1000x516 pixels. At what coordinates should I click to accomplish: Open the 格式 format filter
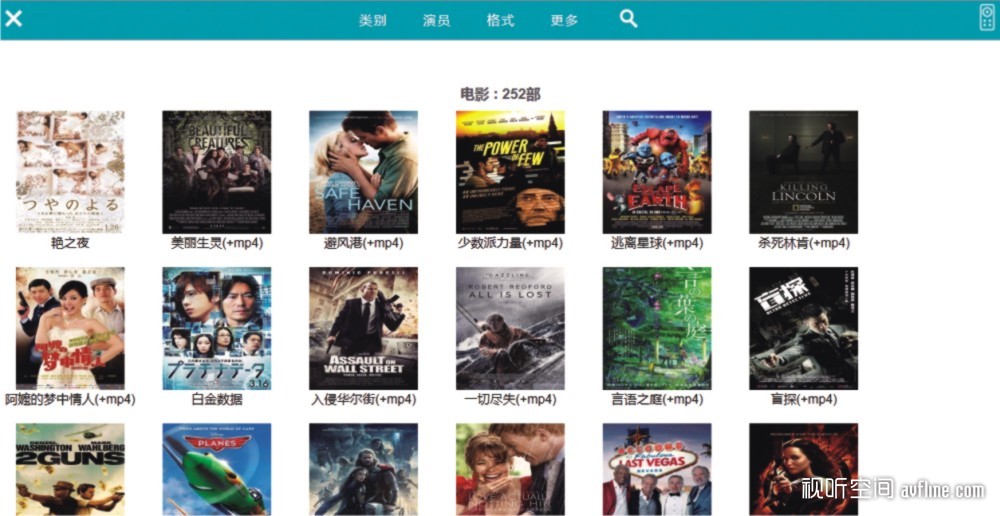point(500,20)
